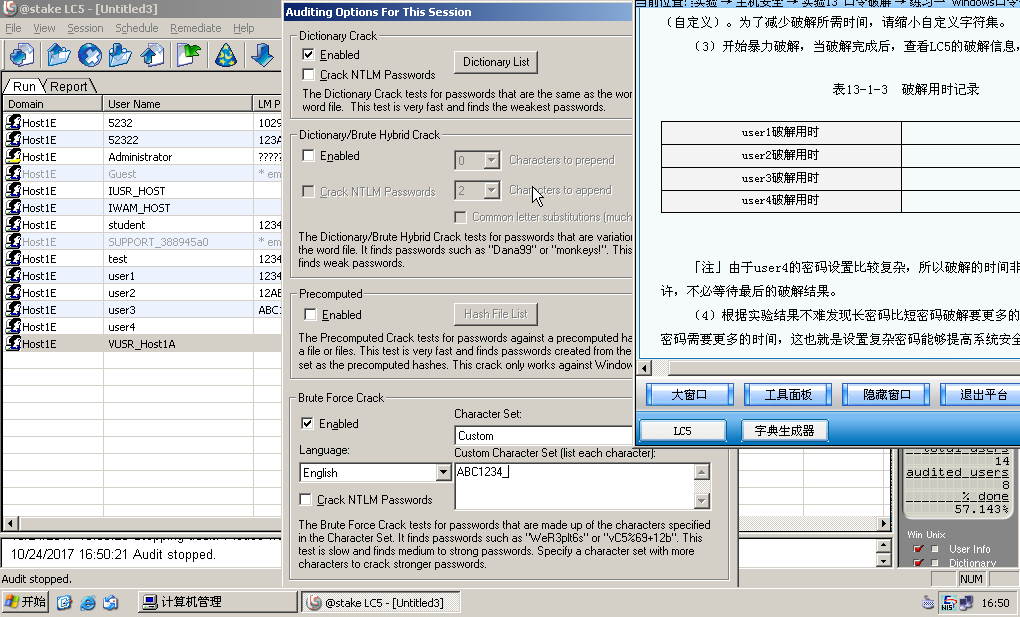The height and width of the screenshot is (617, 1020).
Task: Click the New Session toolbar icon
Action: 21,55
